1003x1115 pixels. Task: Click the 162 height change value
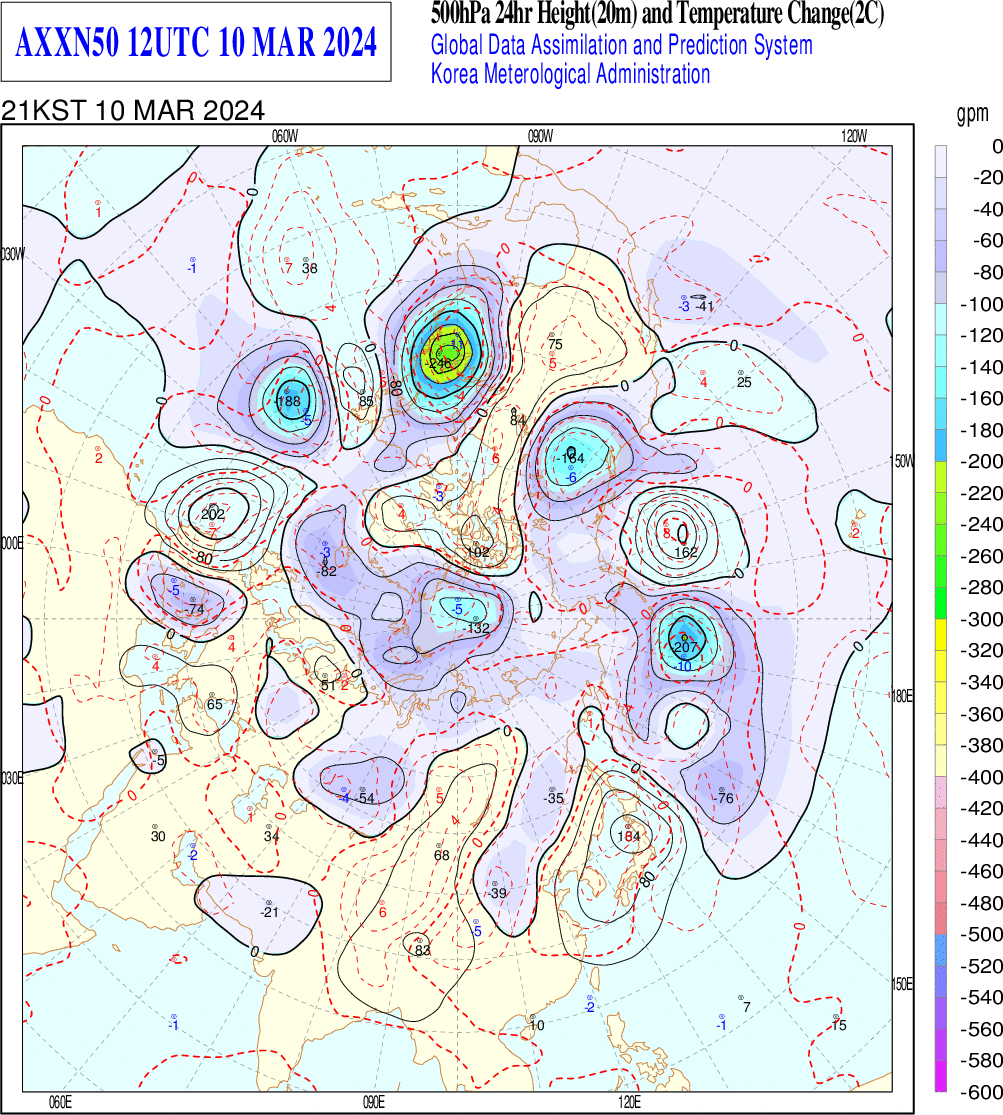pyautogui.click(x=686, y=553)
